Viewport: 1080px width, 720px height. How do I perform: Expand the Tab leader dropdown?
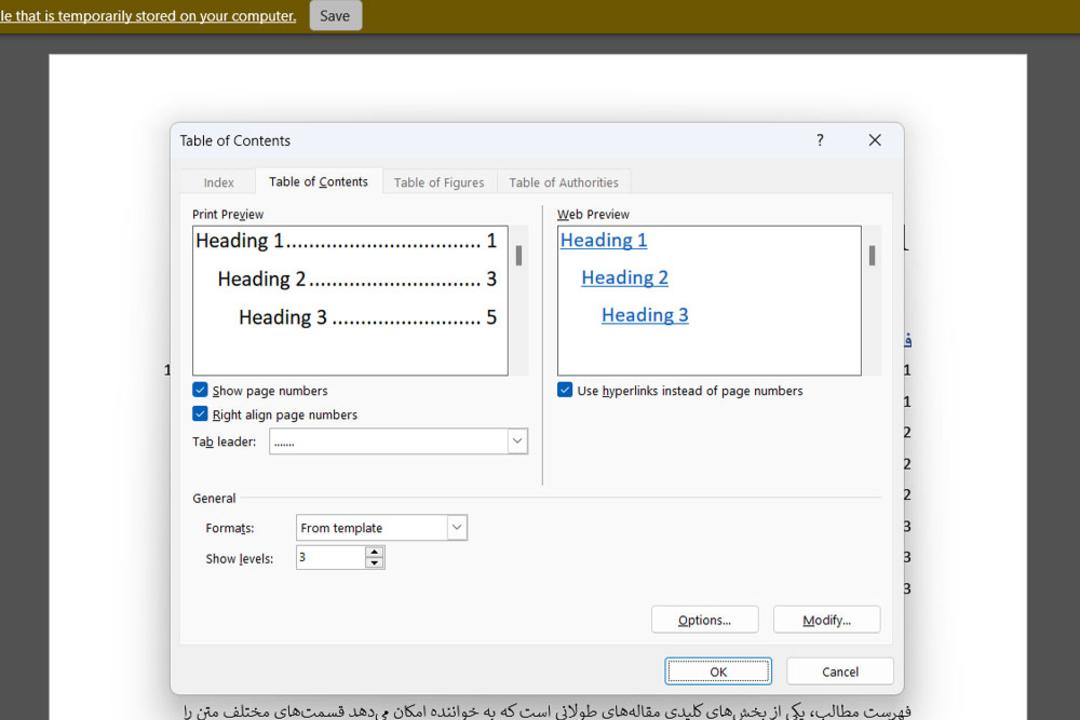pyautogui.click(x=517, y=441)
